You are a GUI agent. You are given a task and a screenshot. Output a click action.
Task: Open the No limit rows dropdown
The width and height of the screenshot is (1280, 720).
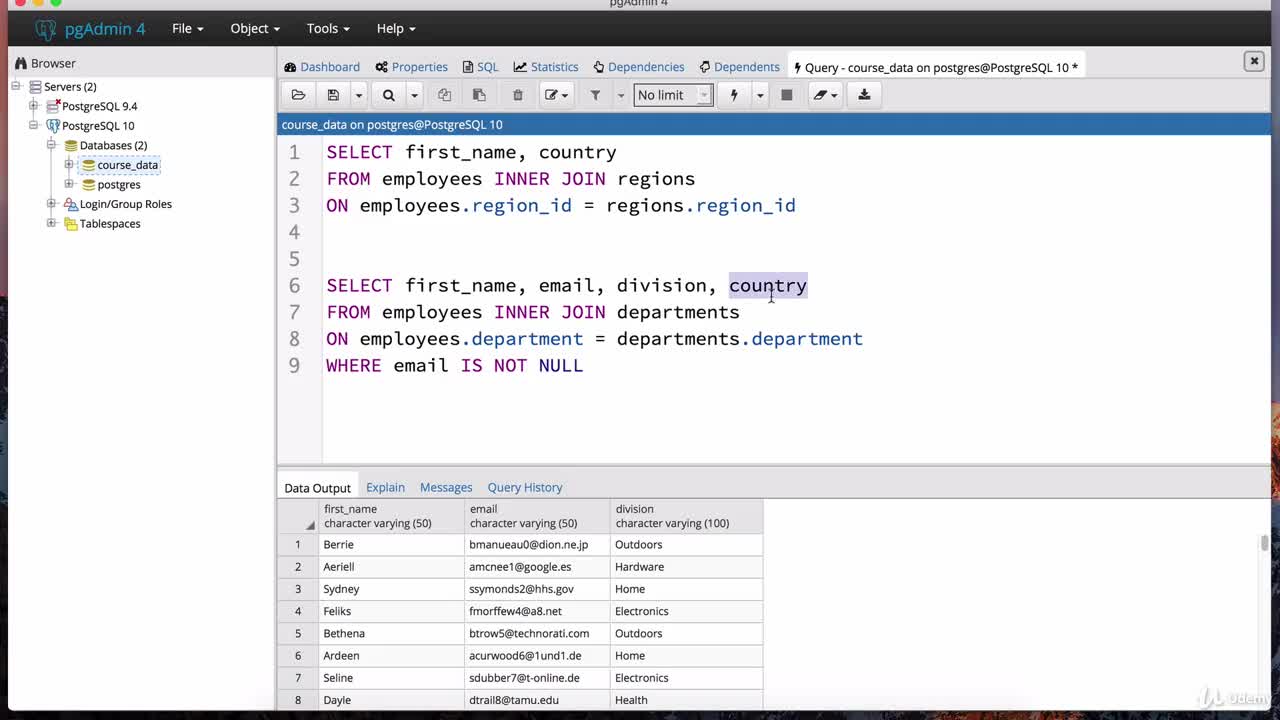(672, 95)
